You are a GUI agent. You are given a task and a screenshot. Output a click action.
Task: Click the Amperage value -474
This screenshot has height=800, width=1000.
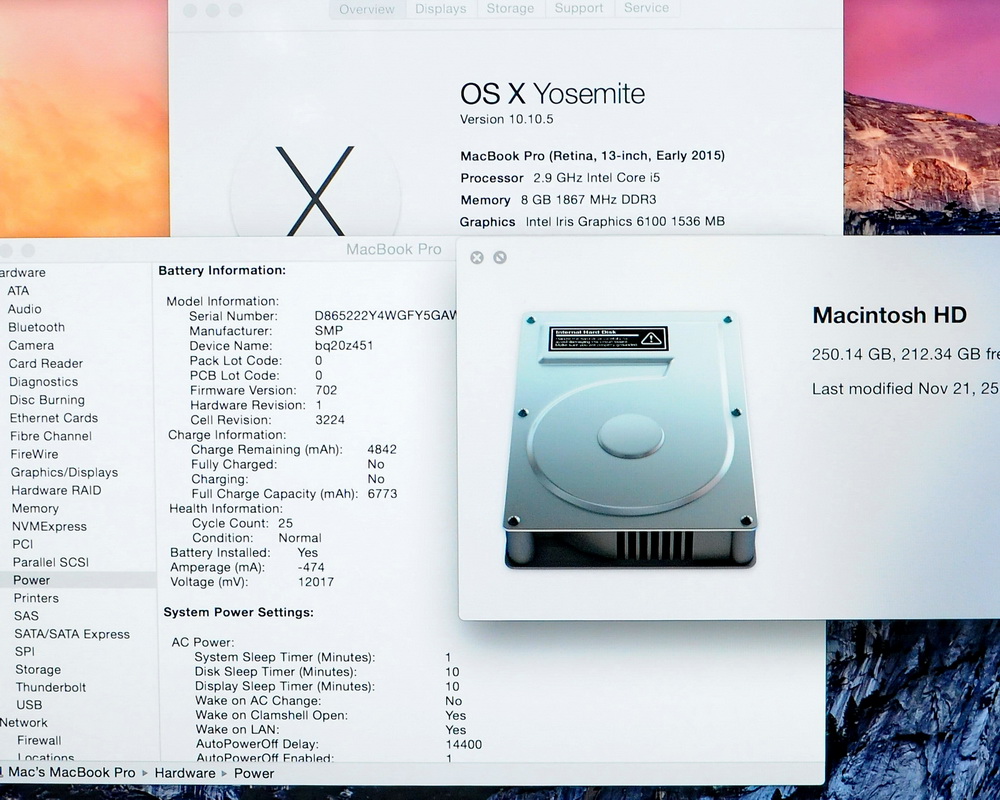pyautogui.click(x=311, y=567)
